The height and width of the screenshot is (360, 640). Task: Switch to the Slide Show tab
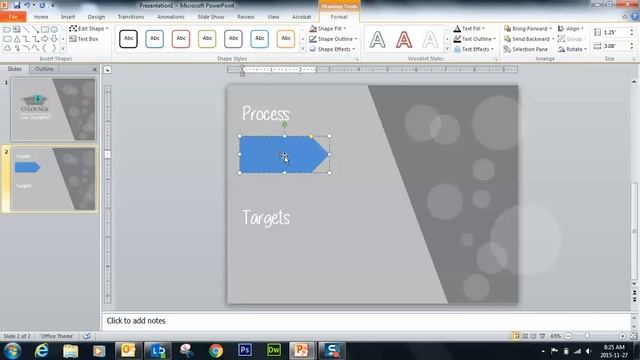[x=211, y=17]
